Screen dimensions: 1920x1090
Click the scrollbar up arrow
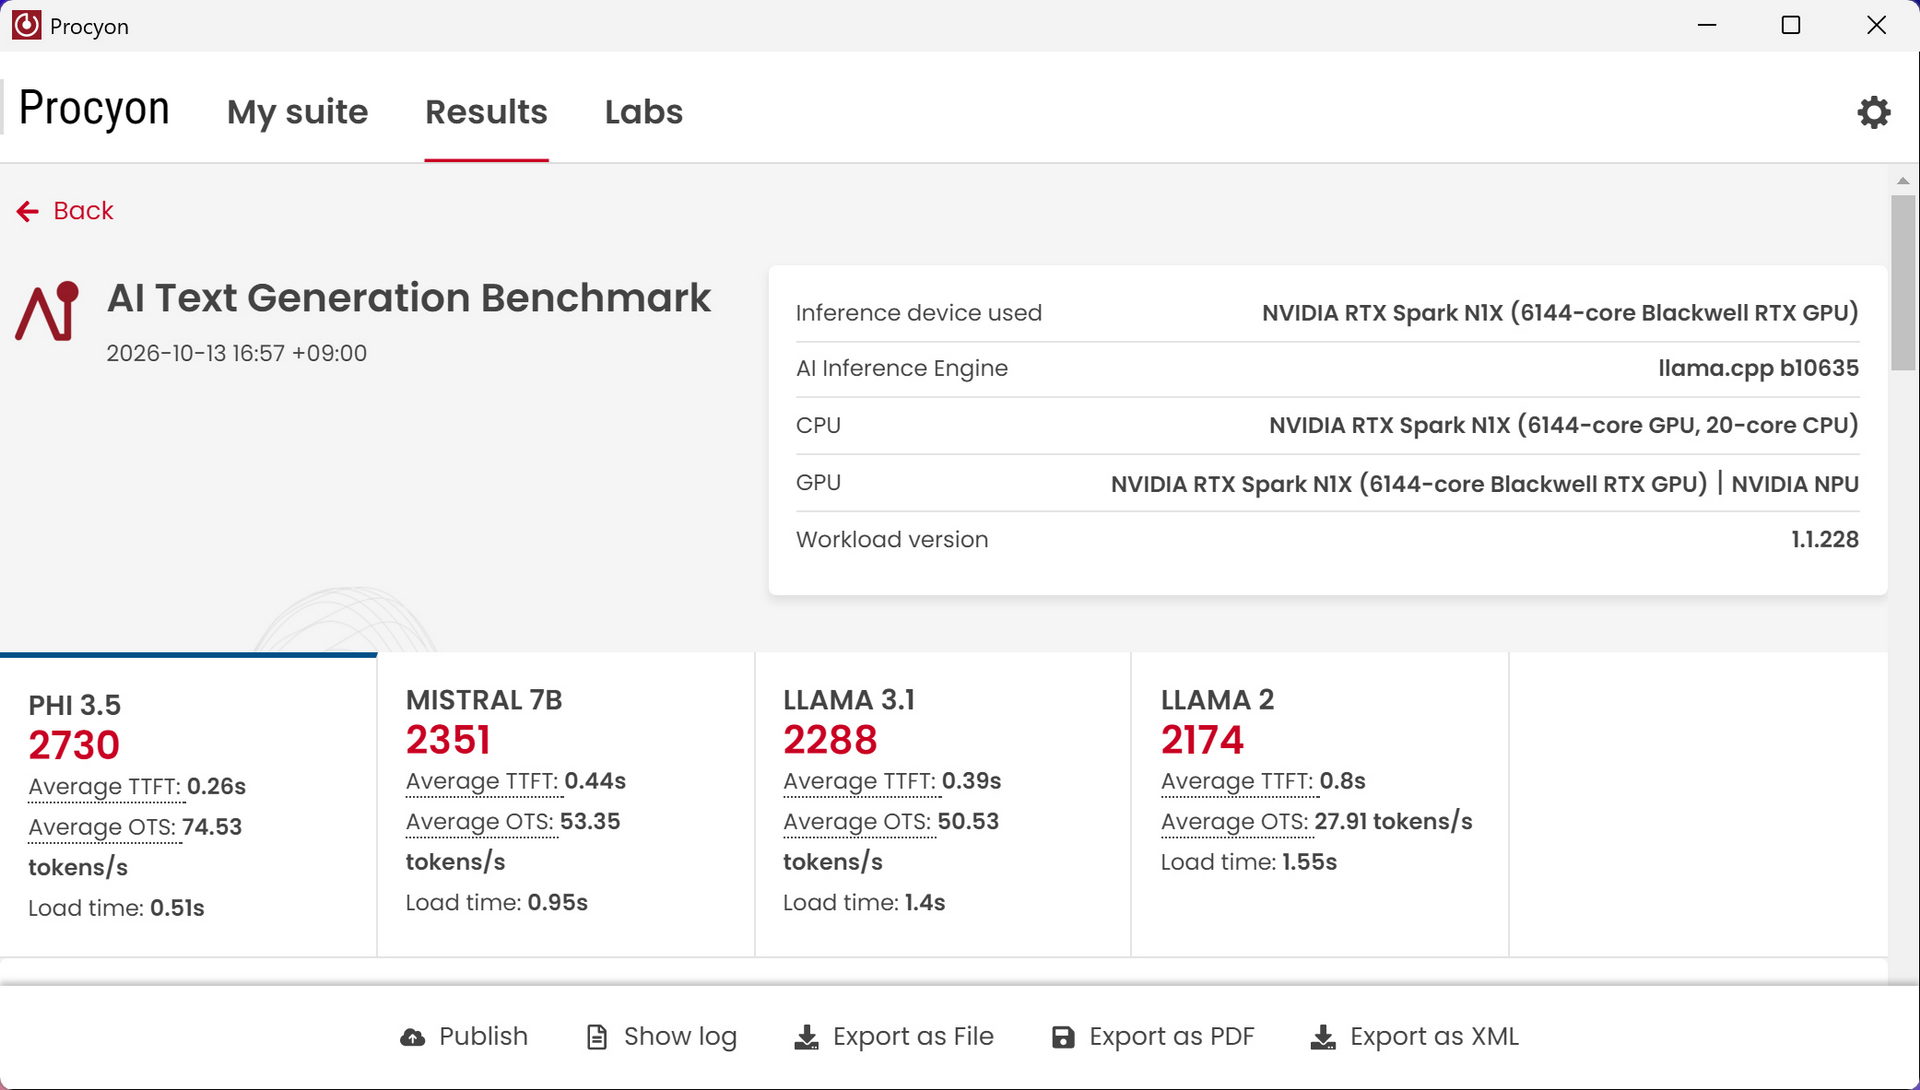coord(1903,181)
